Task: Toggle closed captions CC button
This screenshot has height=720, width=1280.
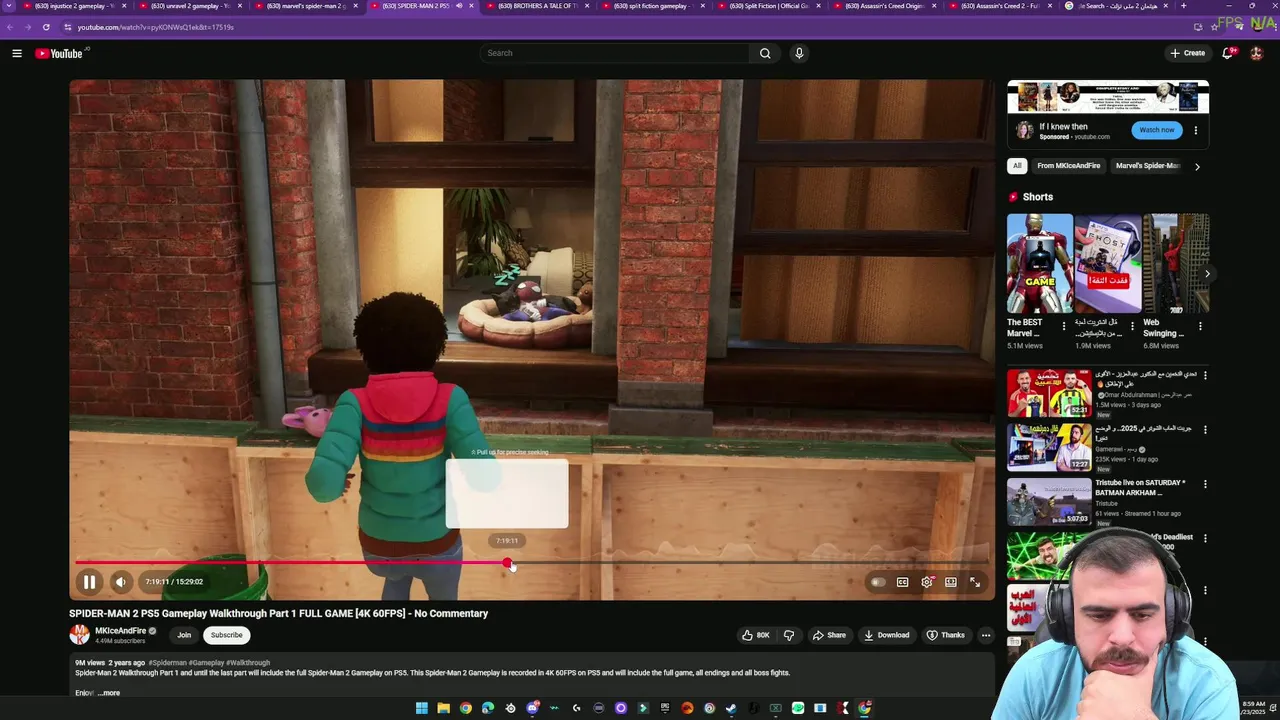Action: (902, 582)
